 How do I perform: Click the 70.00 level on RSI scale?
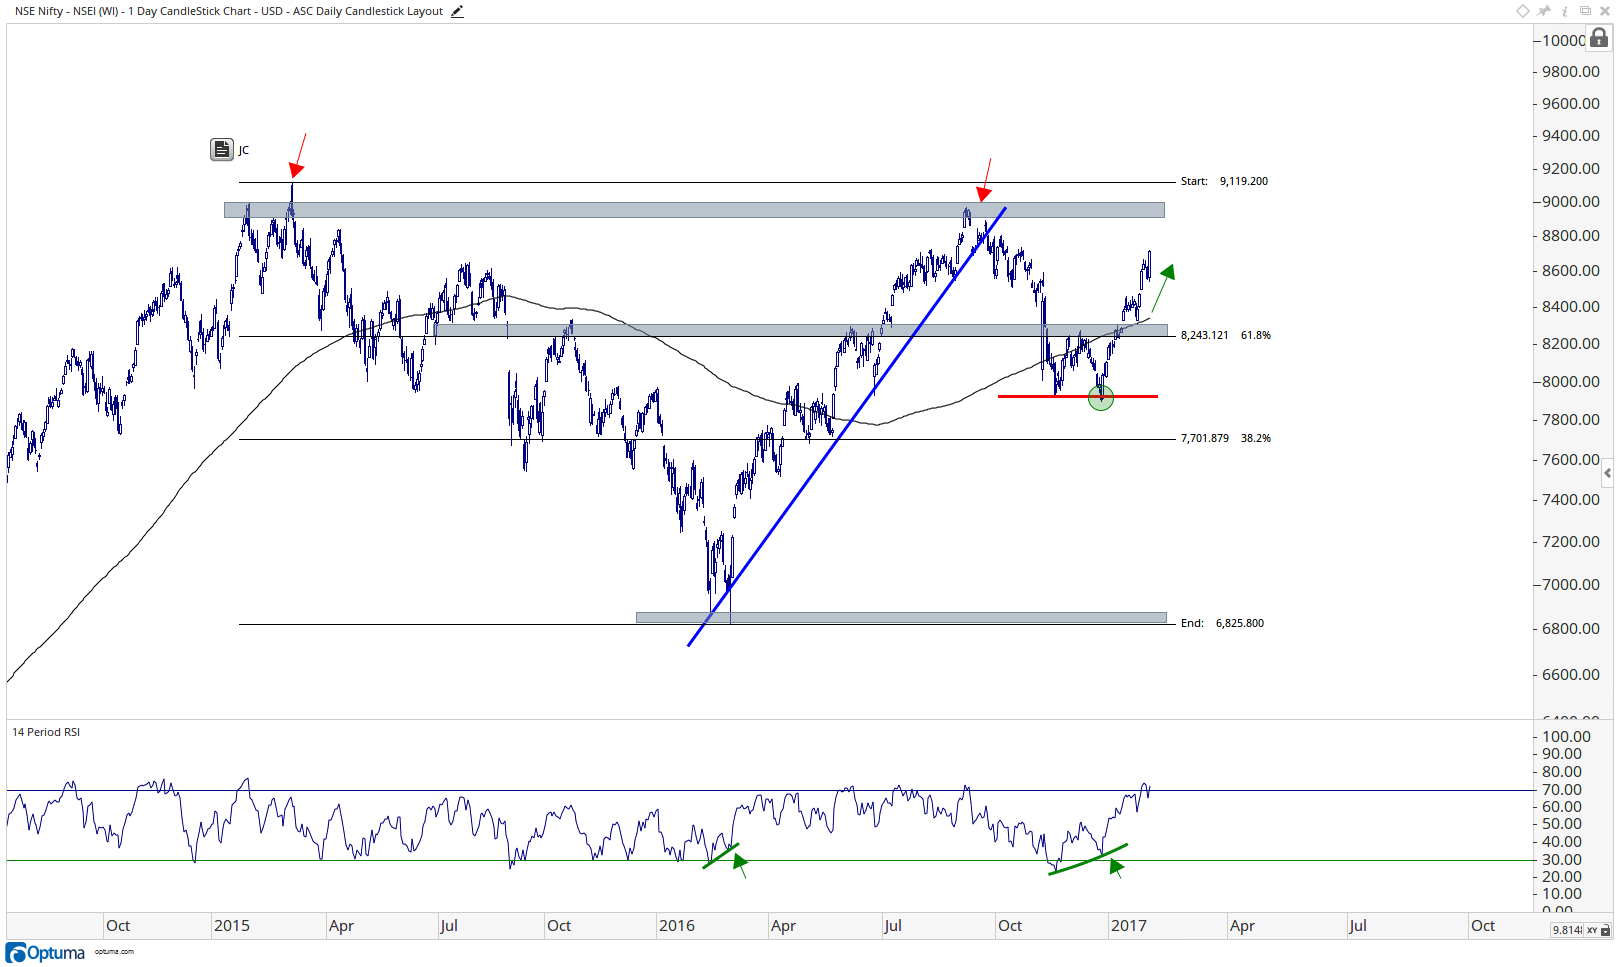click(1562, 789)
